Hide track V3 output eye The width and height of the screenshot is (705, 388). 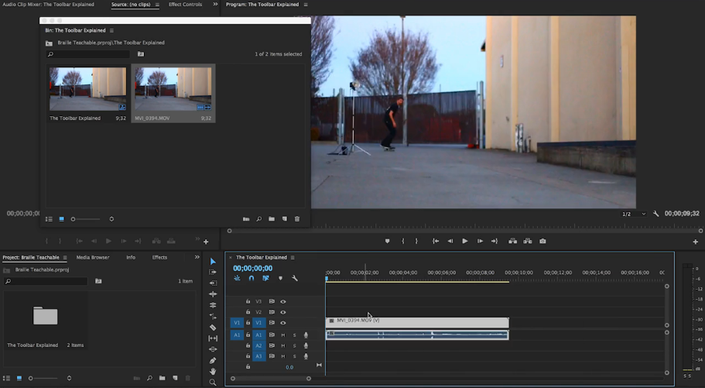283,302
